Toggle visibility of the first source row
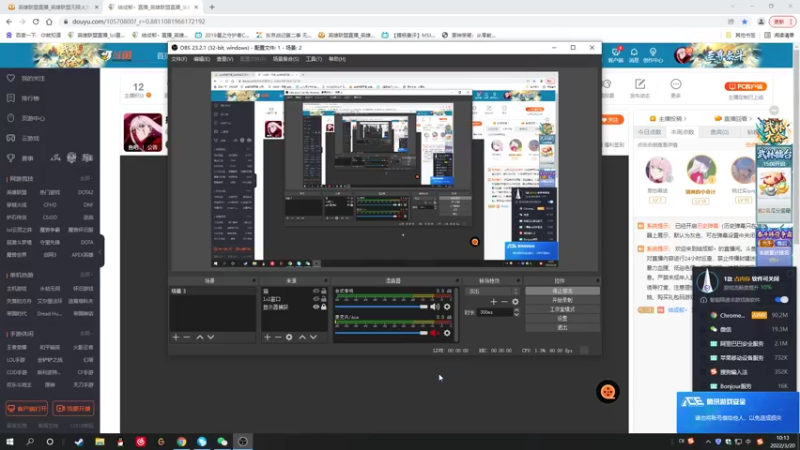800x450 pixels. [x=316, y=291]
